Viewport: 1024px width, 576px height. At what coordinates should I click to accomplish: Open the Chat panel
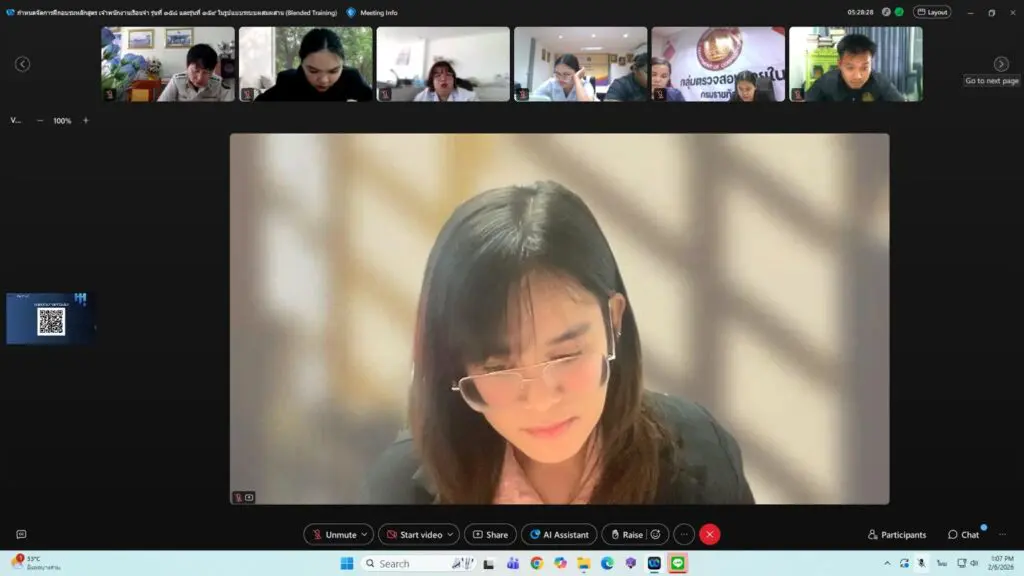pos(963,535)
